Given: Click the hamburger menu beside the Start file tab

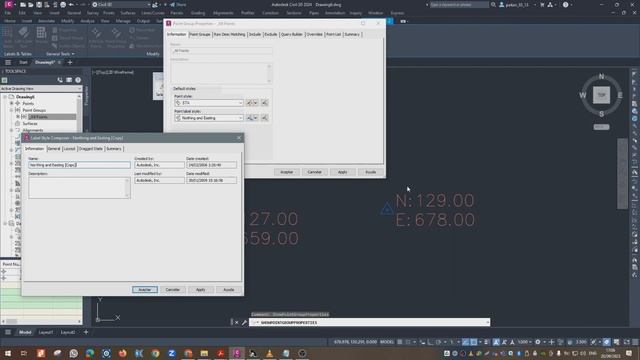Looking at the screenshot, I should point(8,62).
